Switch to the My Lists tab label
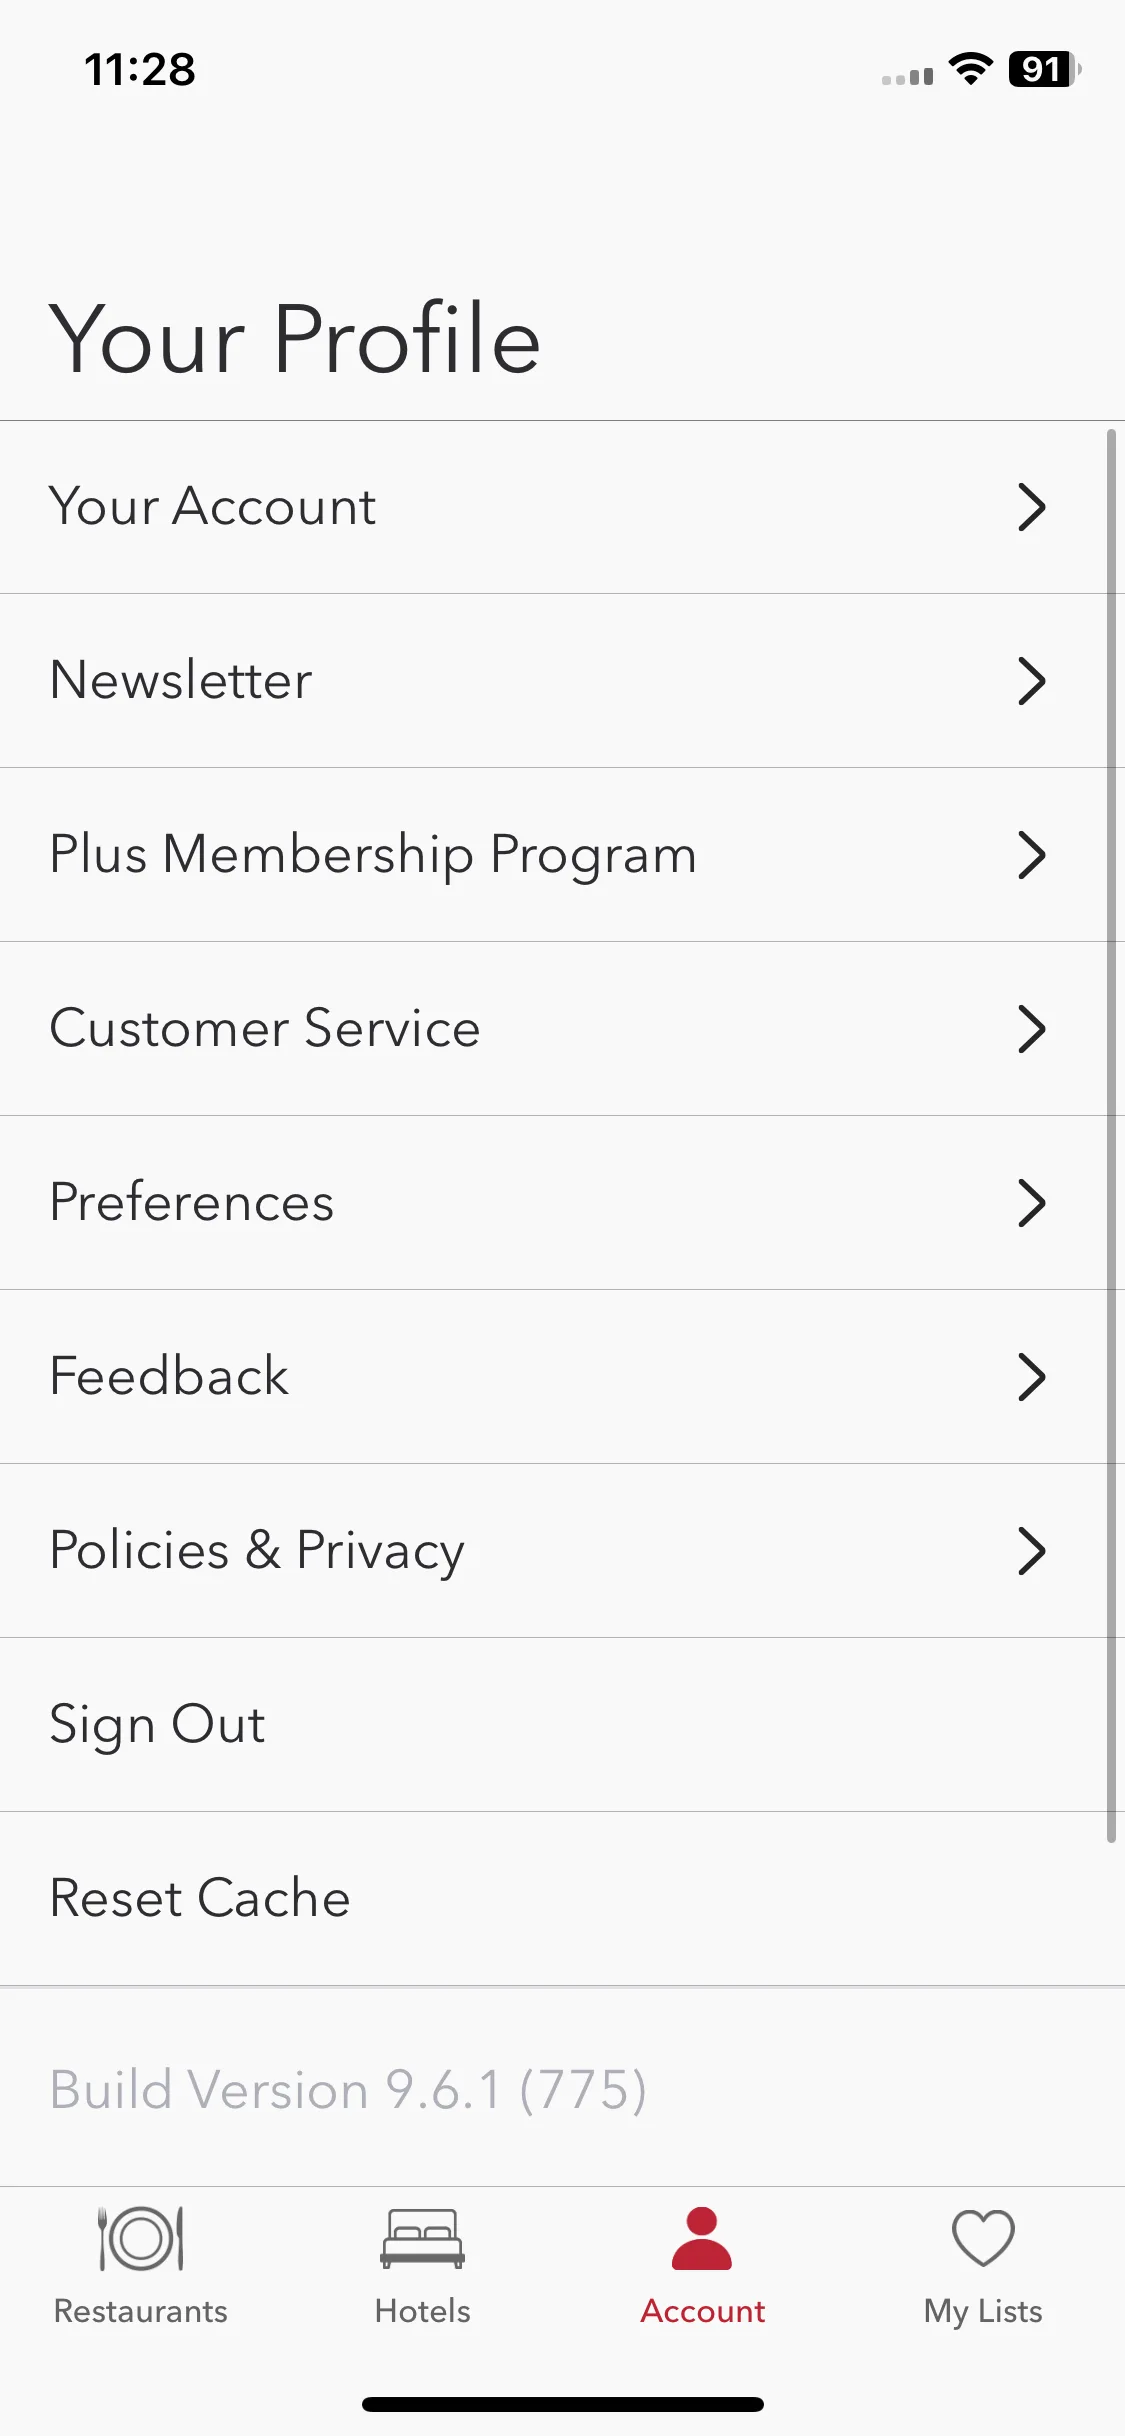This screenshot has width=1125, height=2436. 983,2312
